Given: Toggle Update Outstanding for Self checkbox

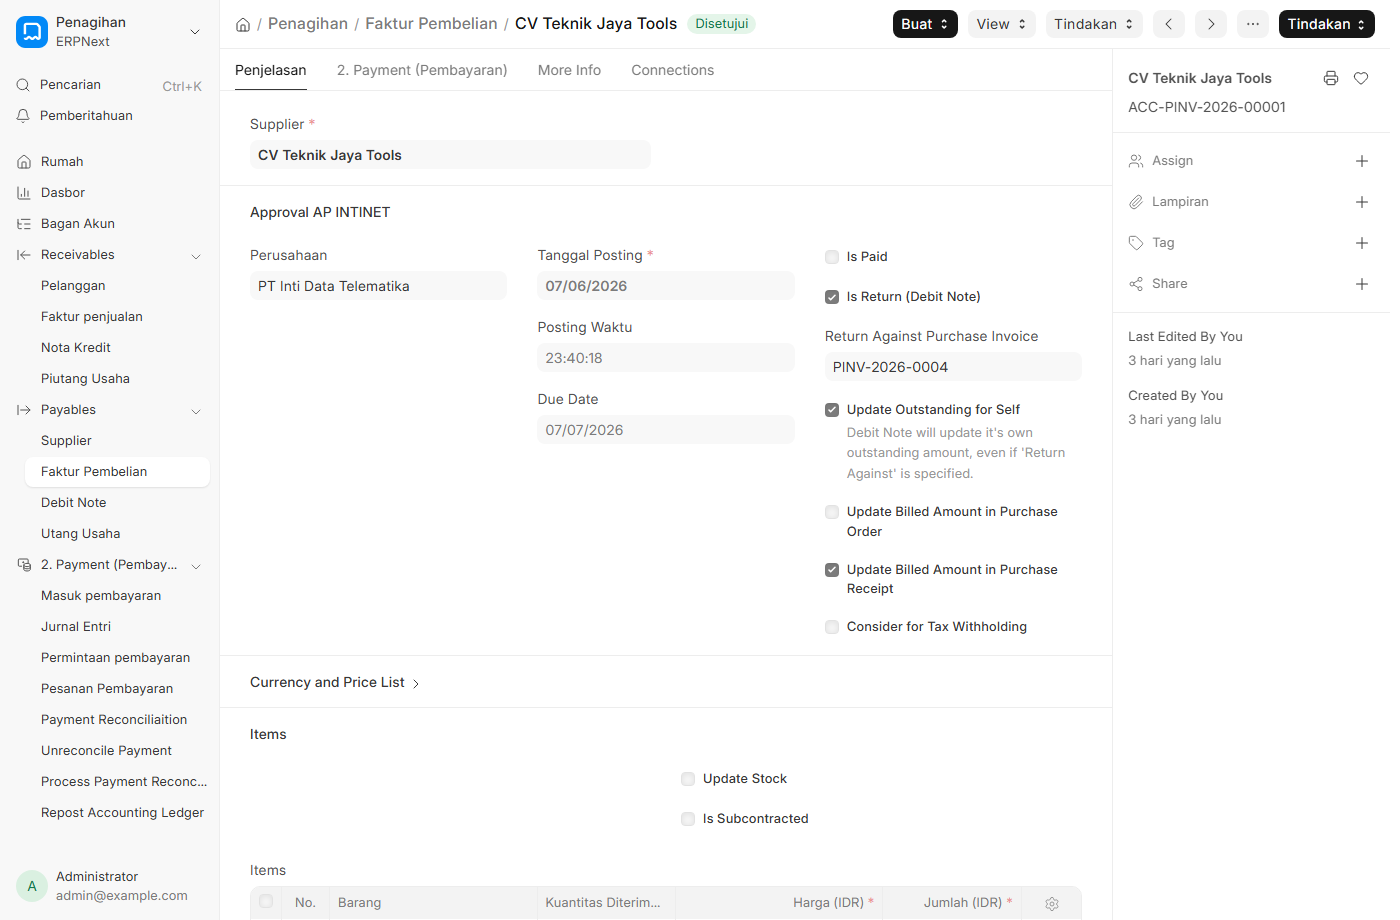Looking at the screenshot, I should click(x=832, y=410).
